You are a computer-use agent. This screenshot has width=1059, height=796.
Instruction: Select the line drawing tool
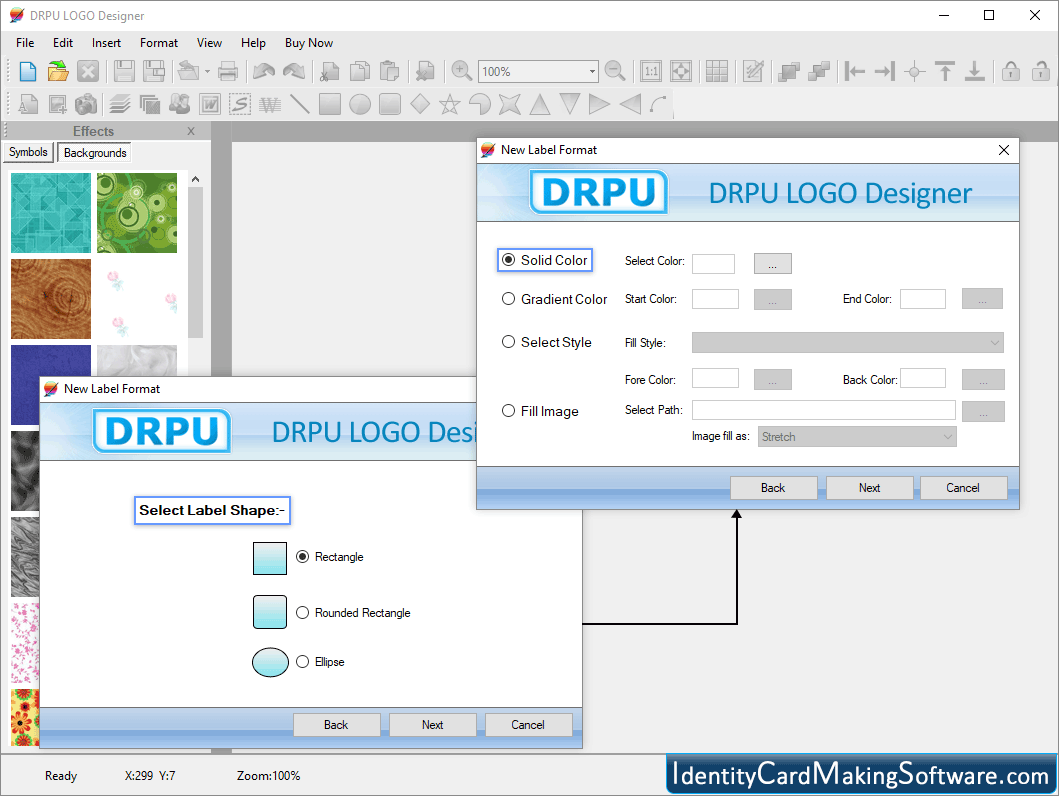pos(300,104)
